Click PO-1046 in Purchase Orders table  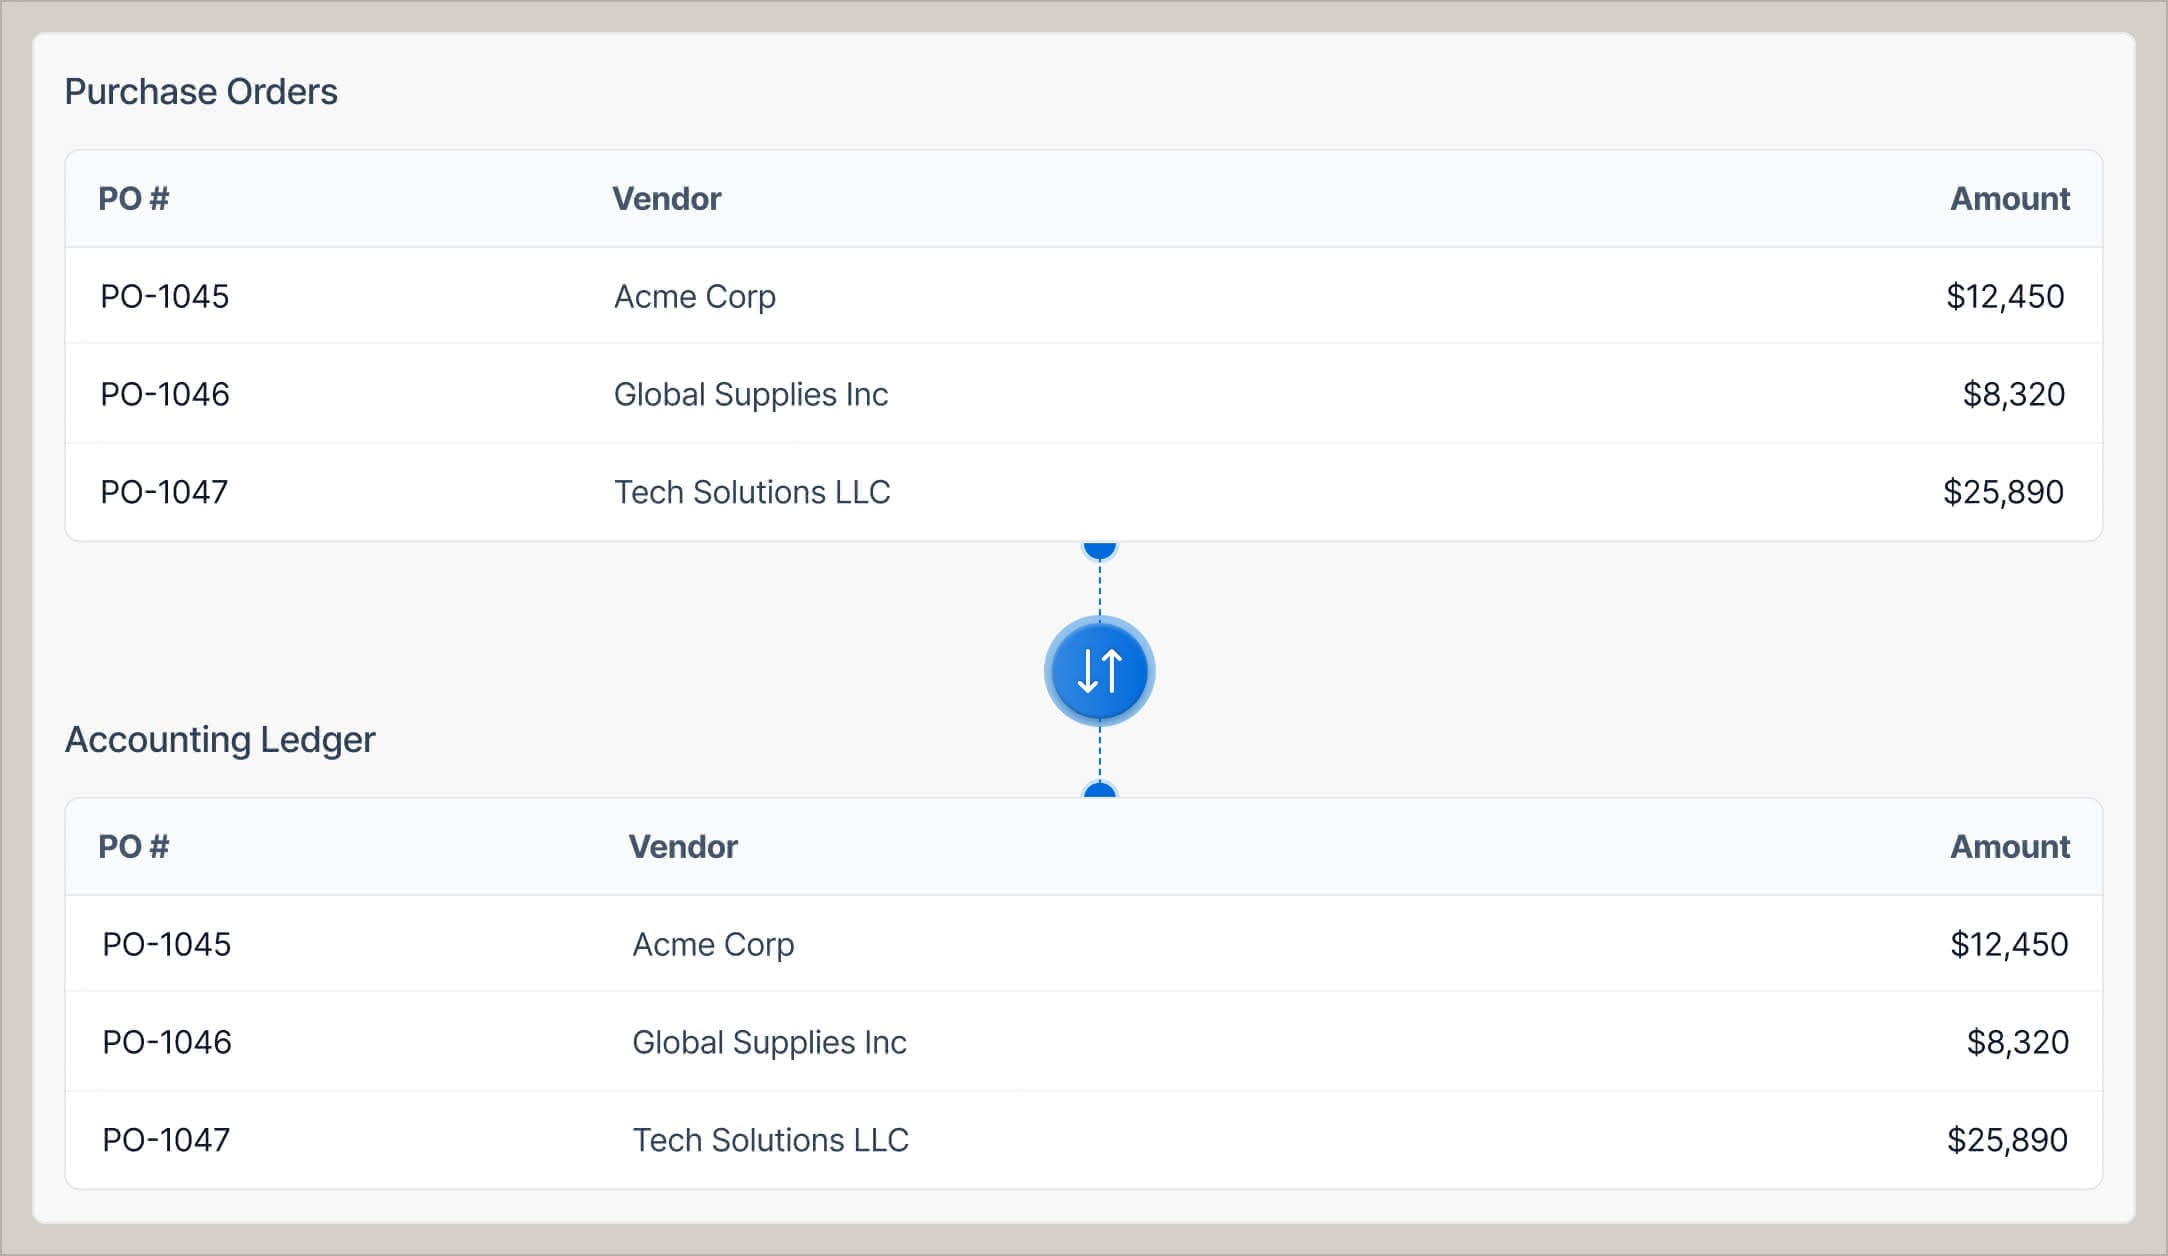(x=164, y=394)
